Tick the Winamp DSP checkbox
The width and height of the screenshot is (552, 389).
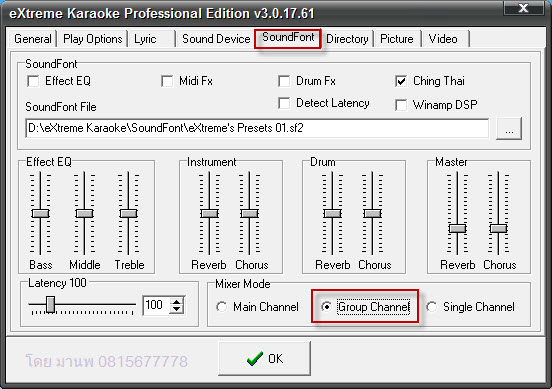[x=401, y=105]
